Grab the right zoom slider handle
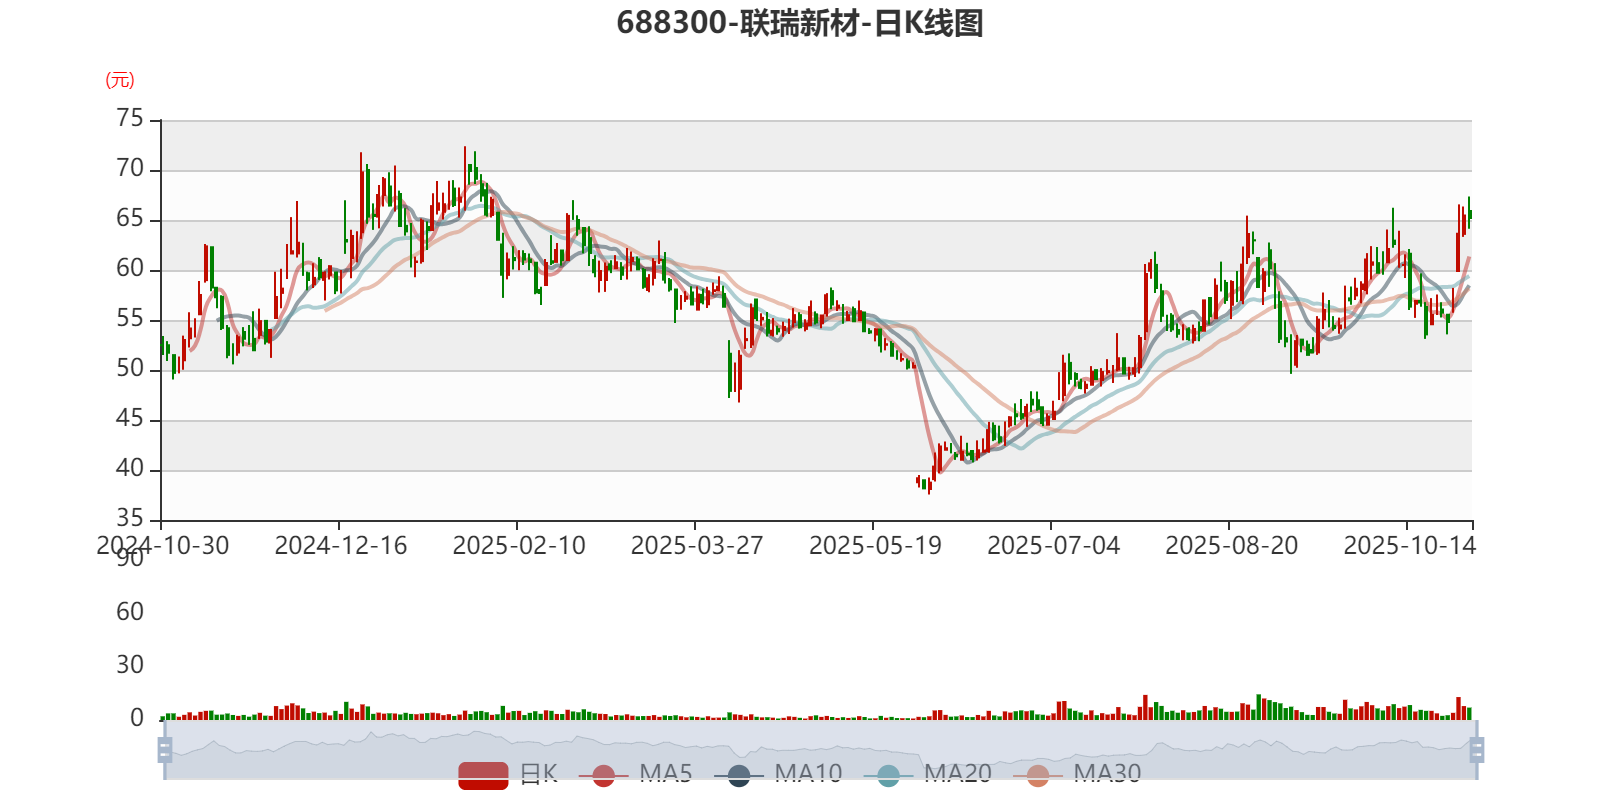1600x800 pixels. click(x=1477, y=750)
